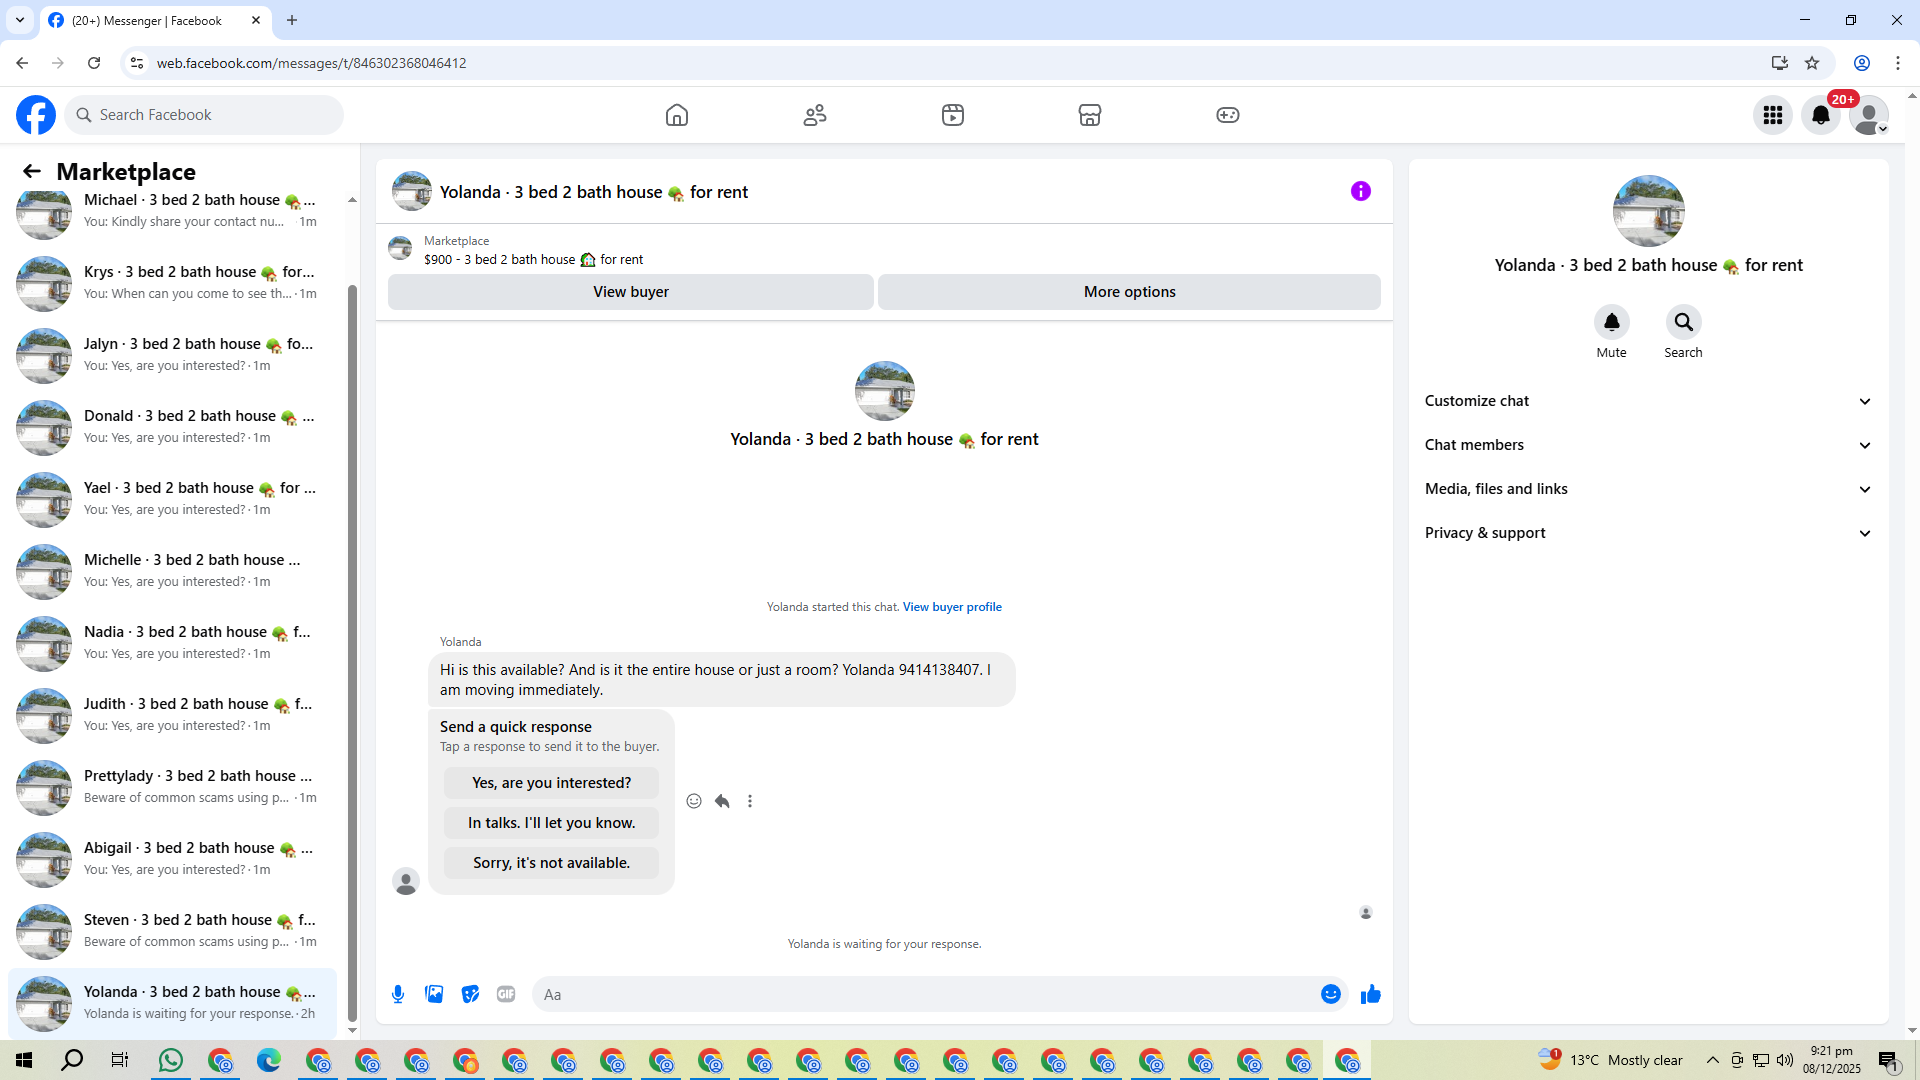The width and height of the screenshot is (1920, 1080).
Task: Open the Marketplace storefront icon
Action: click(1090, 115)
